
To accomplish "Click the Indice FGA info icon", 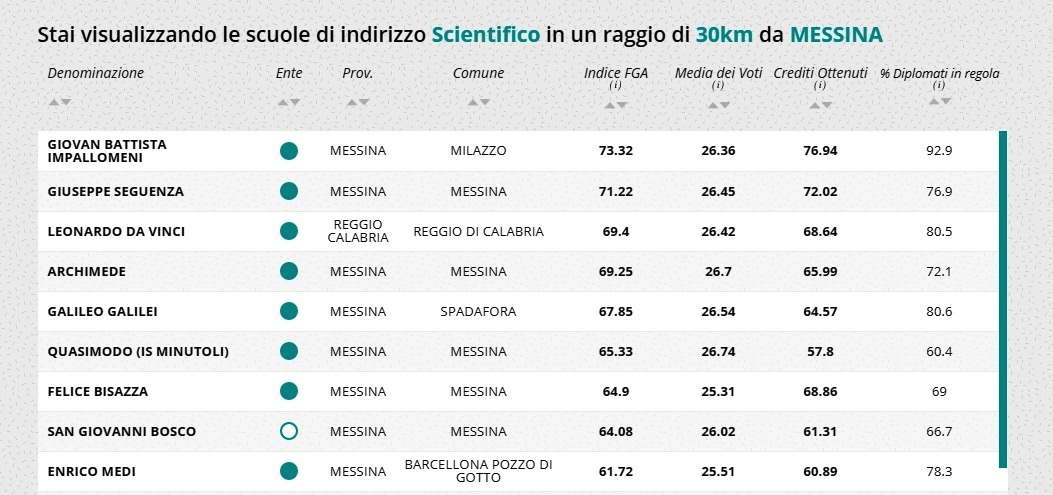I will point(616,86).
